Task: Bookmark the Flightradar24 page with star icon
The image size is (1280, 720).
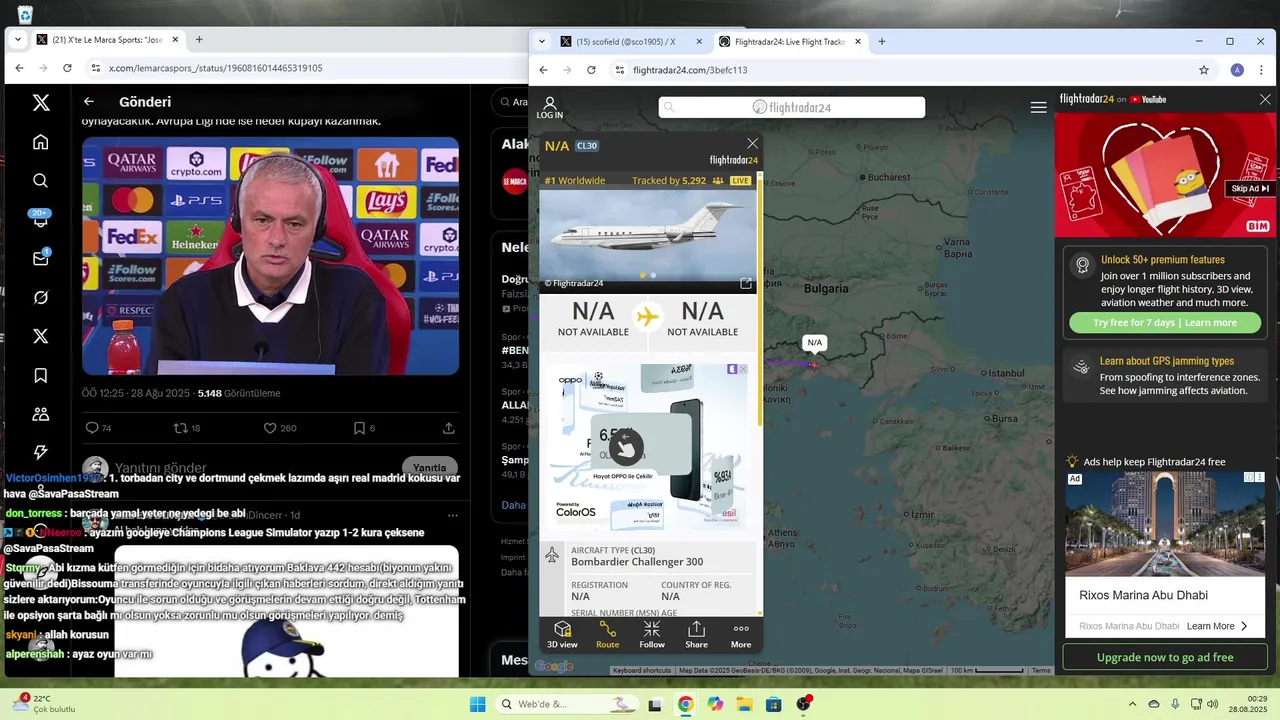Action: click(1204, 70)
